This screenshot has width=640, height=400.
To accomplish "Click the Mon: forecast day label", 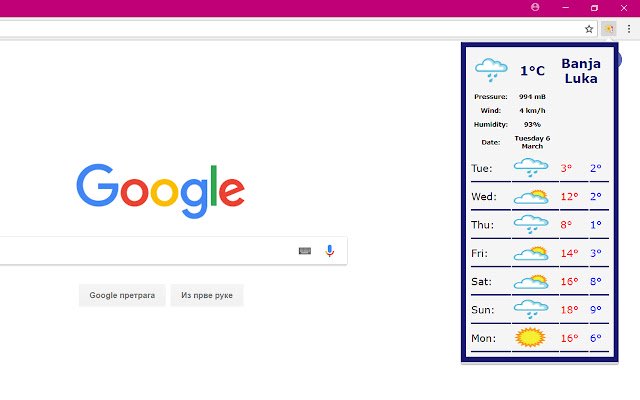I will (x=484, y=338).
